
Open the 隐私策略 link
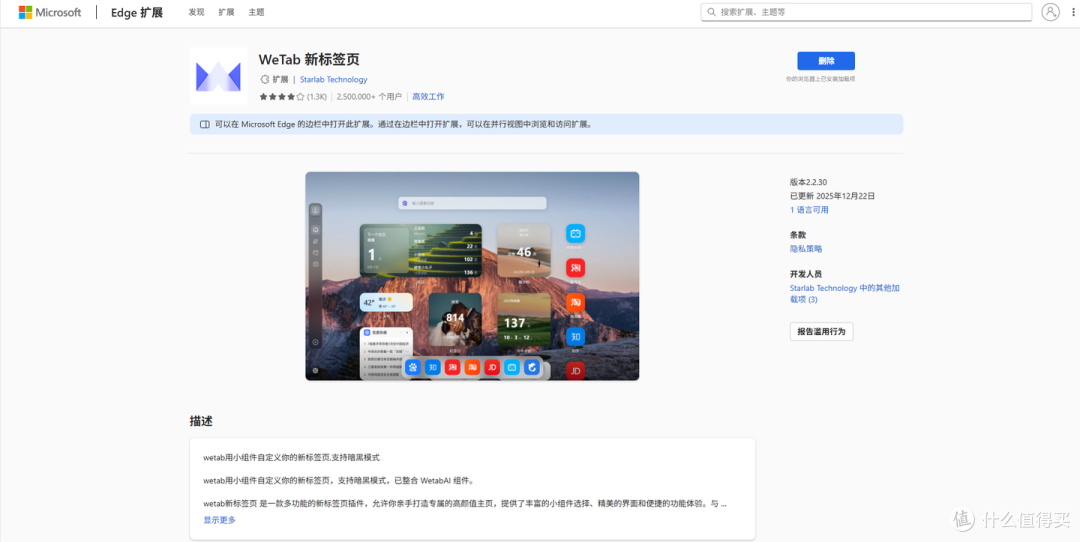806,249
